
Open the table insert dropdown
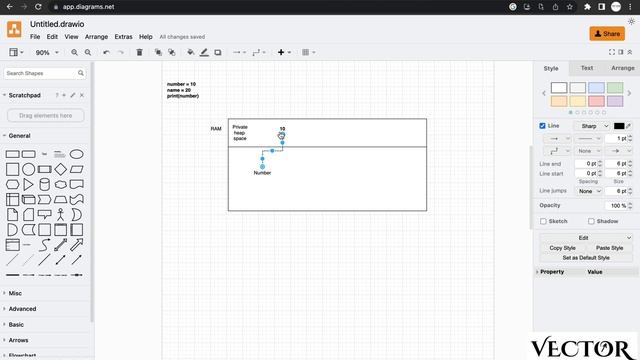[309, 52]
